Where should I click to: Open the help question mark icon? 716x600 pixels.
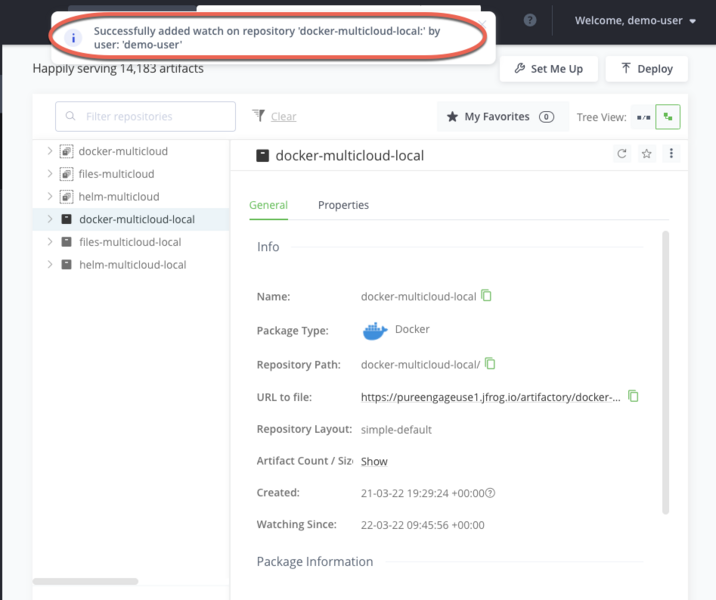click(x=530, y=20)
